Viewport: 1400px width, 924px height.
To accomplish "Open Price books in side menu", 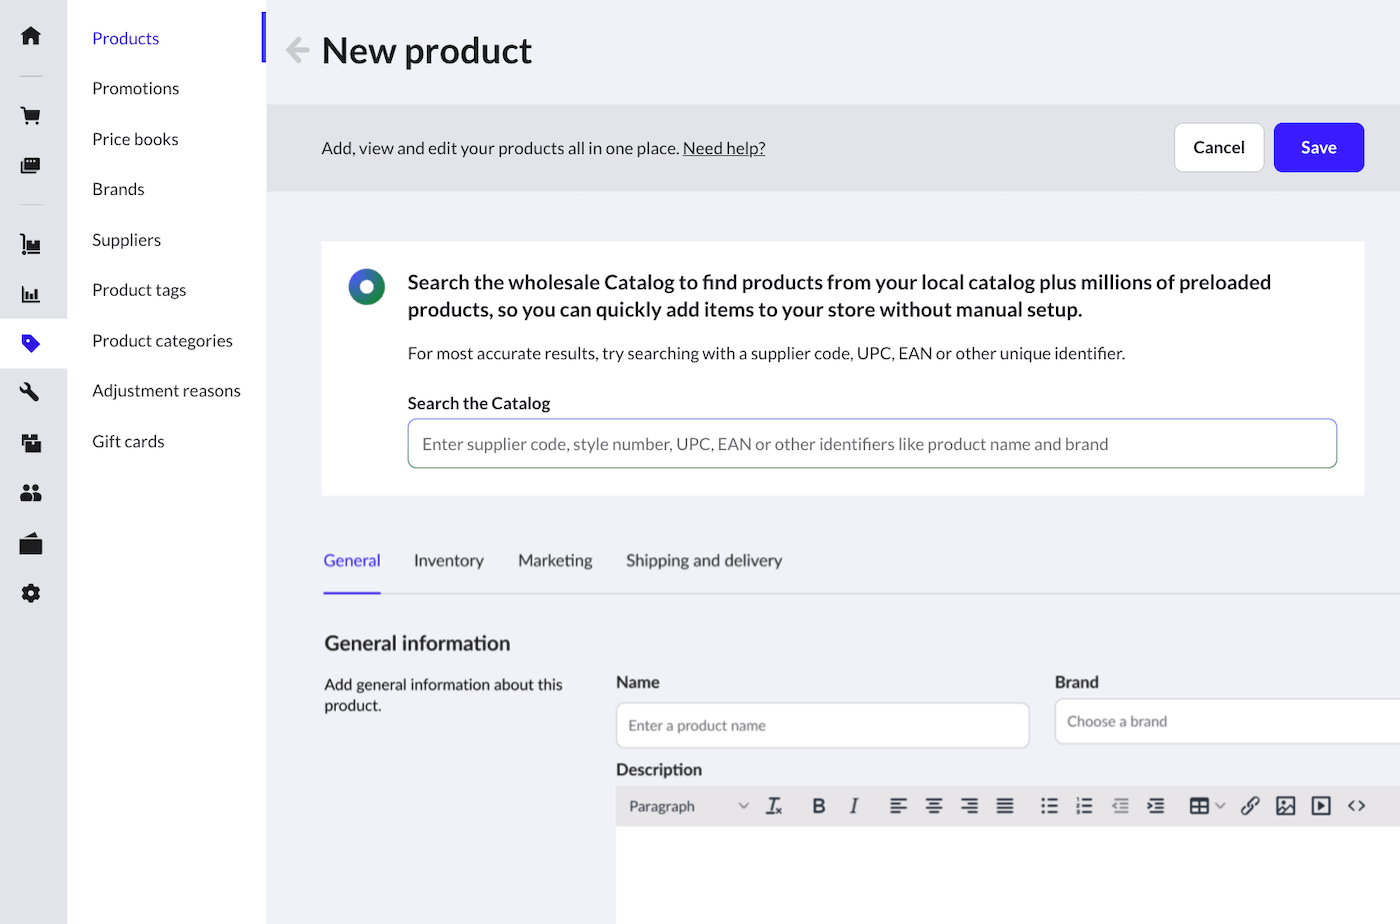I will point(135,139).
